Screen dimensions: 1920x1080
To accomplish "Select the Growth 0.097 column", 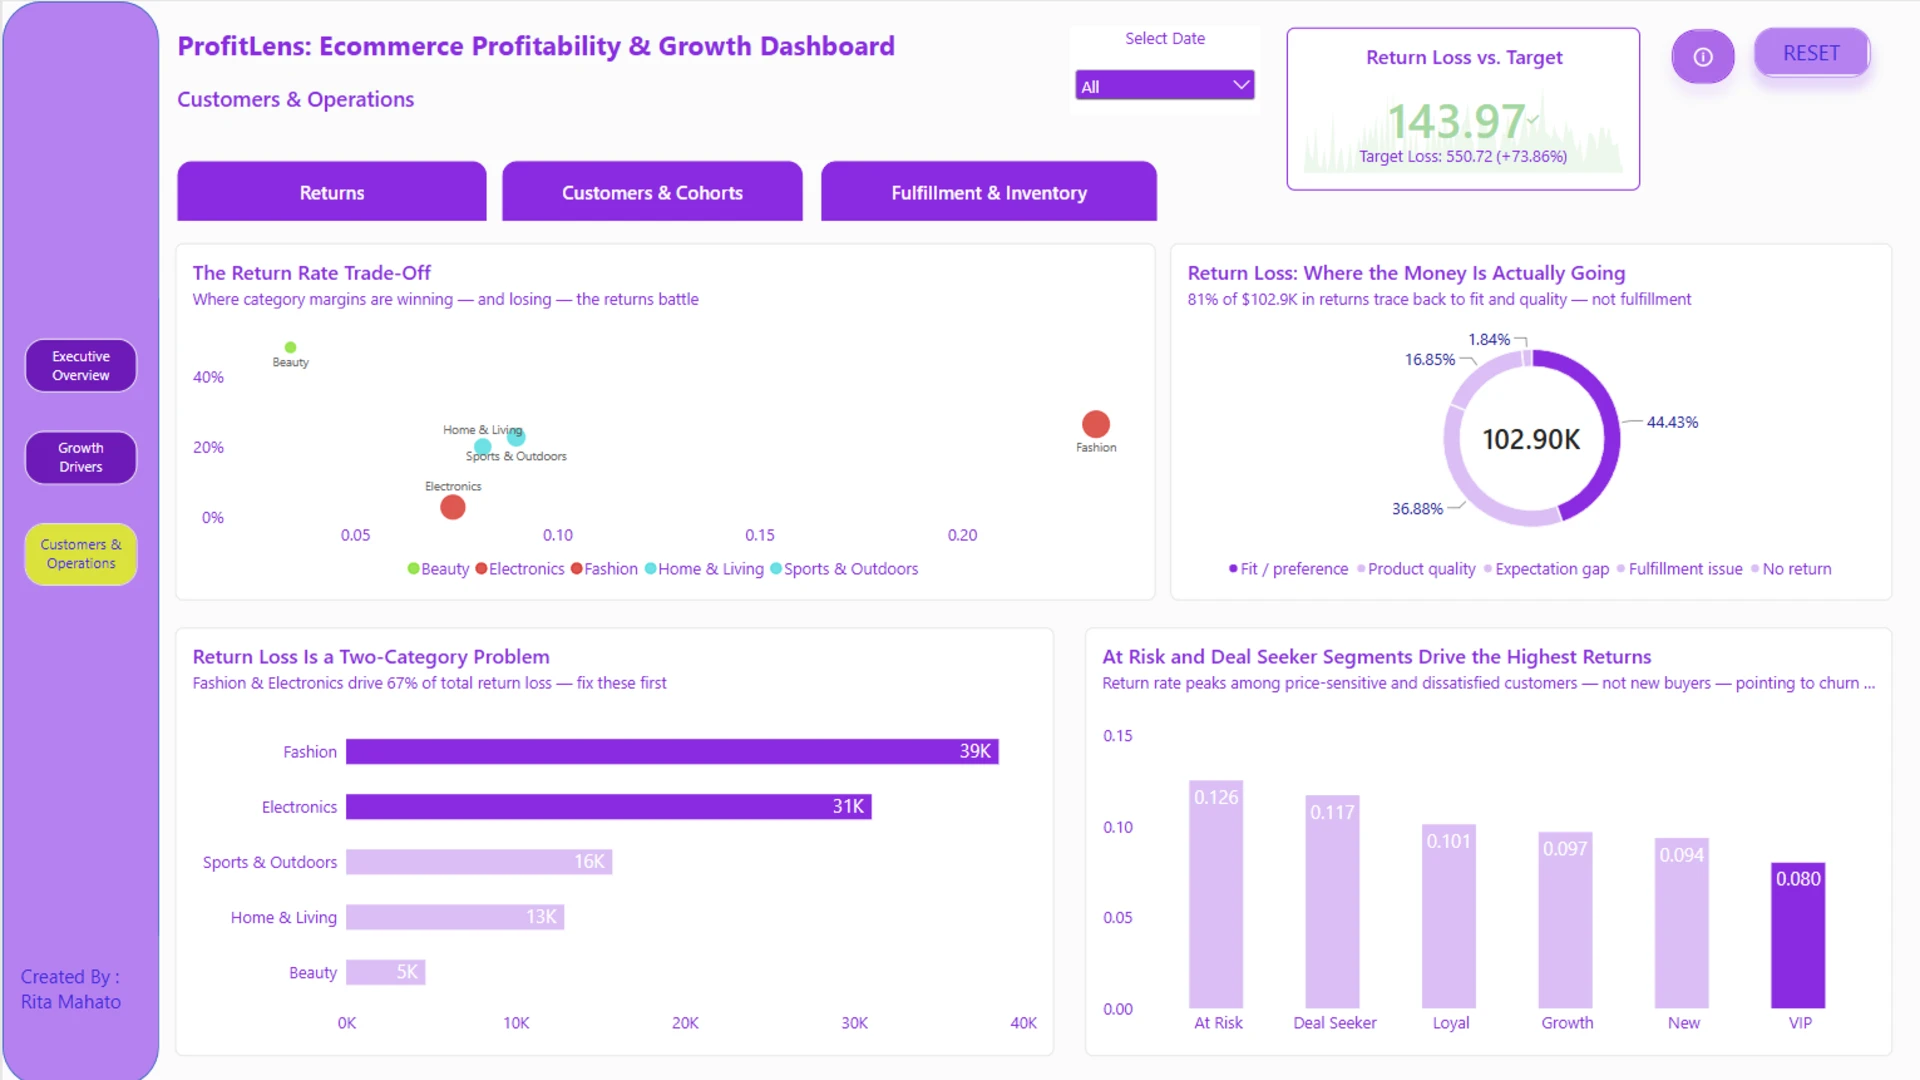I will (1565, 920).
